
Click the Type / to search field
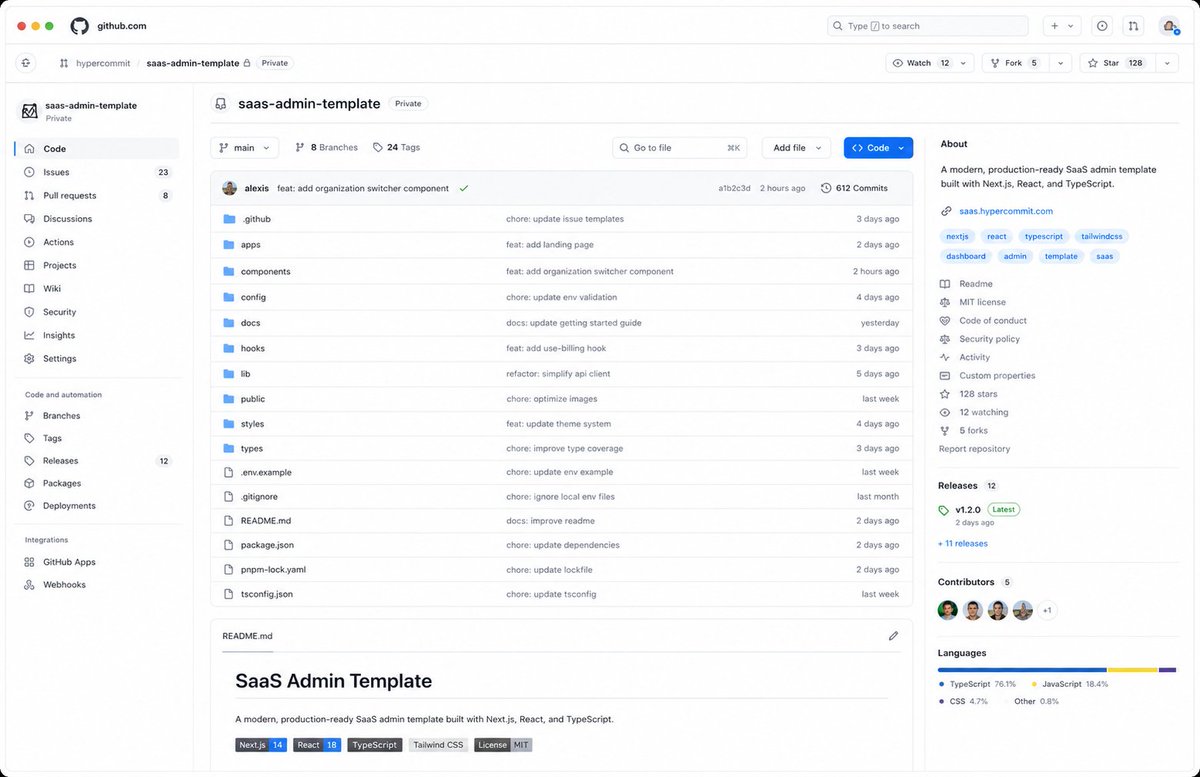(x=927, y=26)
